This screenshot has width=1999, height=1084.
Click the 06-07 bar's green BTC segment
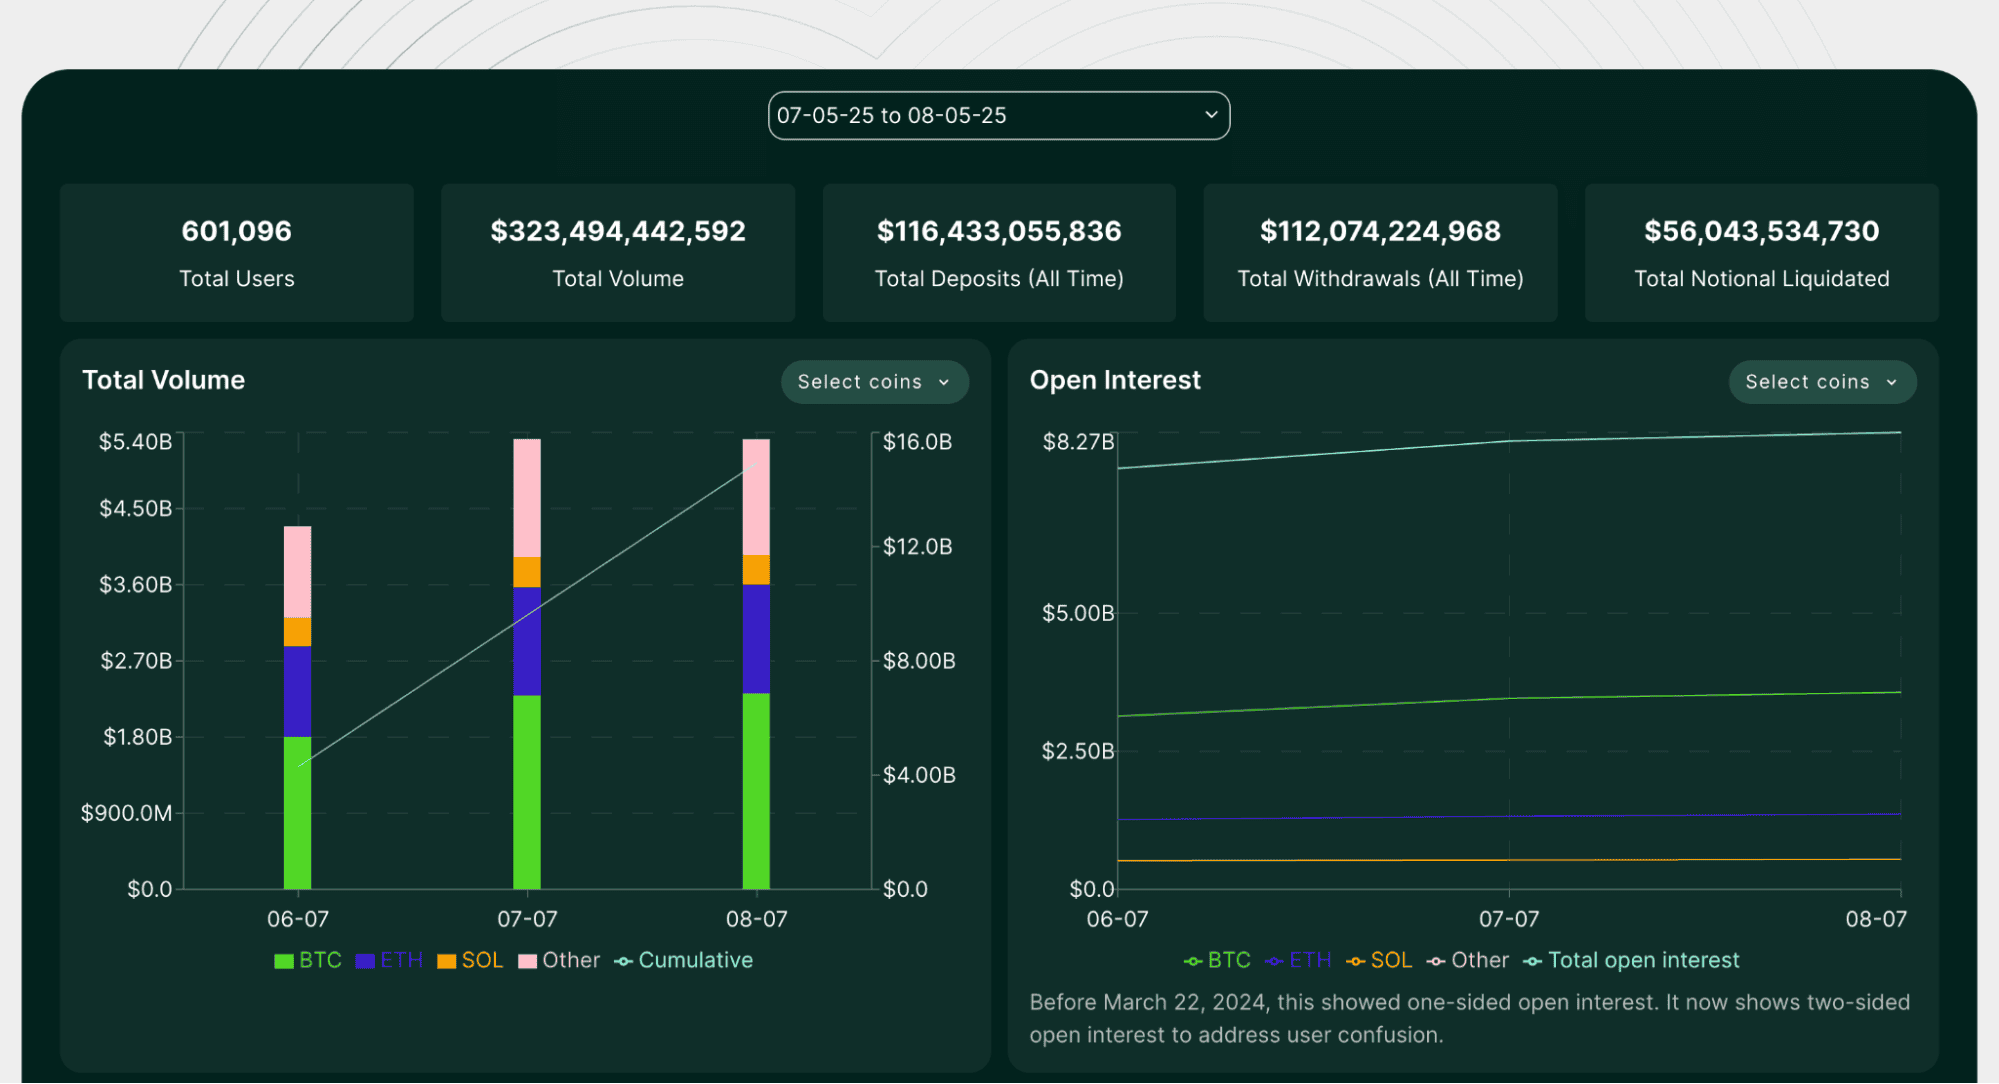click(x=297, y=812)
